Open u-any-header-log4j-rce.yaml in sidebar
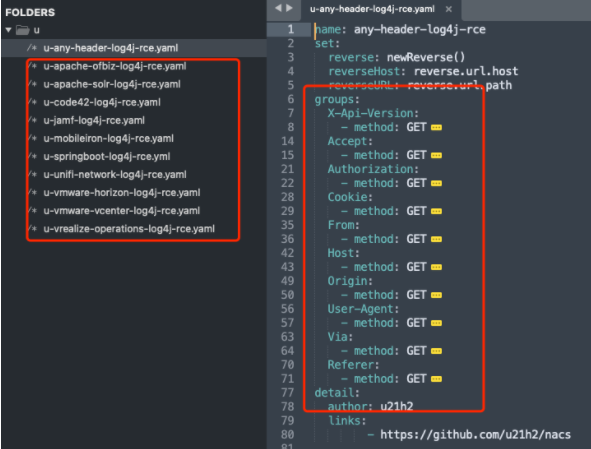This screenshot has height=449, width=591. (110, 48)
